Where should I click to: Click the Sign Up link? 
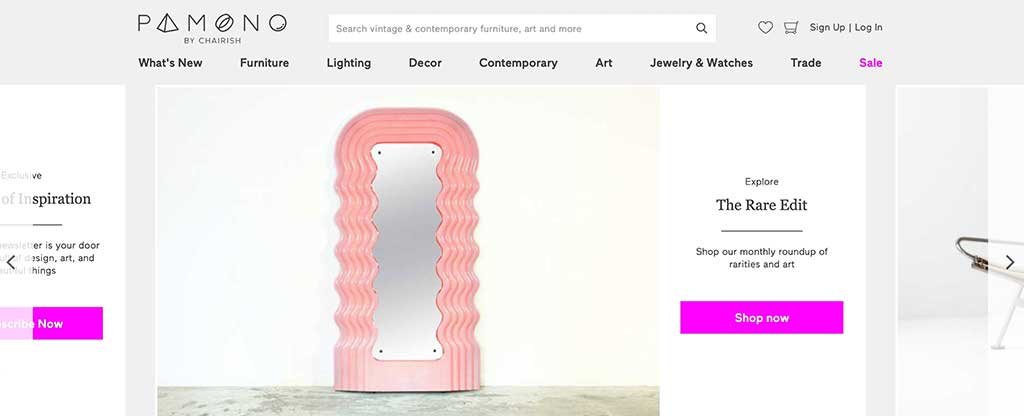(x=827, y=28)
